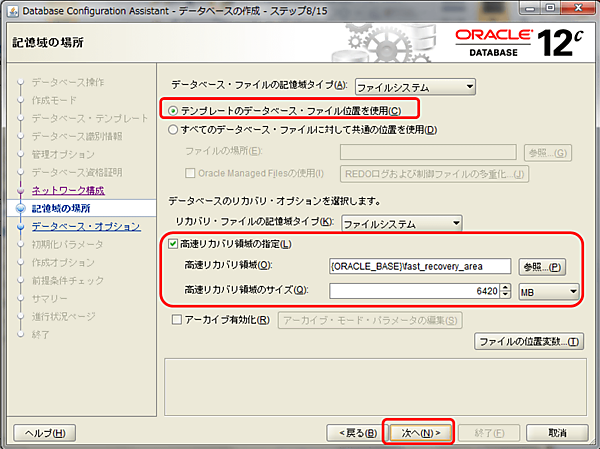The width and height of the screenshot is (600, 449).
Task: Go back with 戻る button
Action: pos(358,433)
